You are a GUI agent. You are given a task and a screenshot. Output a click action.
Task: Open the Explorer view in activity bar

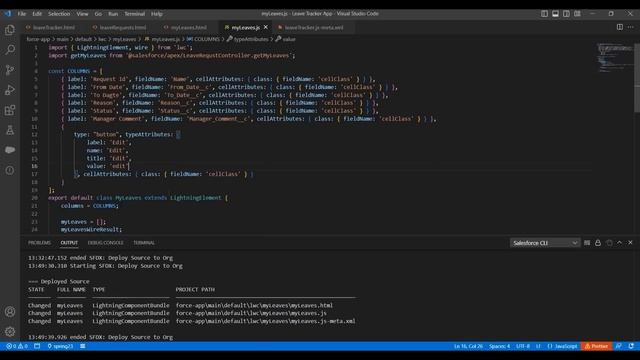coord(10,30)
